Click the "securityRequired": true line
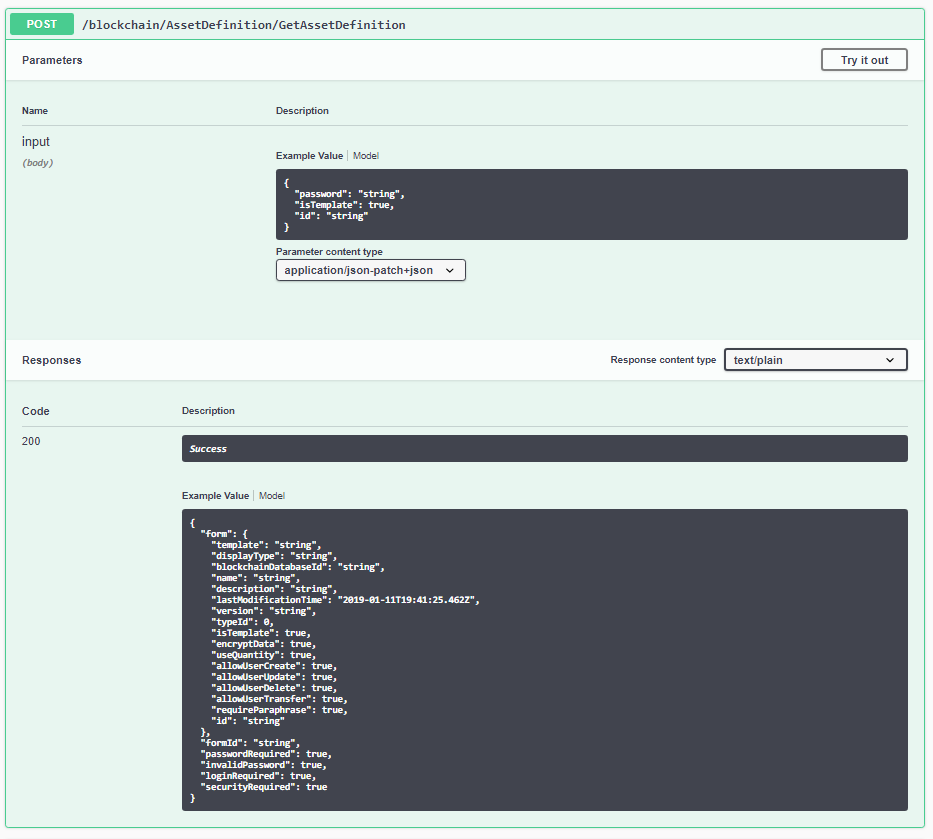 pyautogui.click(x=264, y=787)
